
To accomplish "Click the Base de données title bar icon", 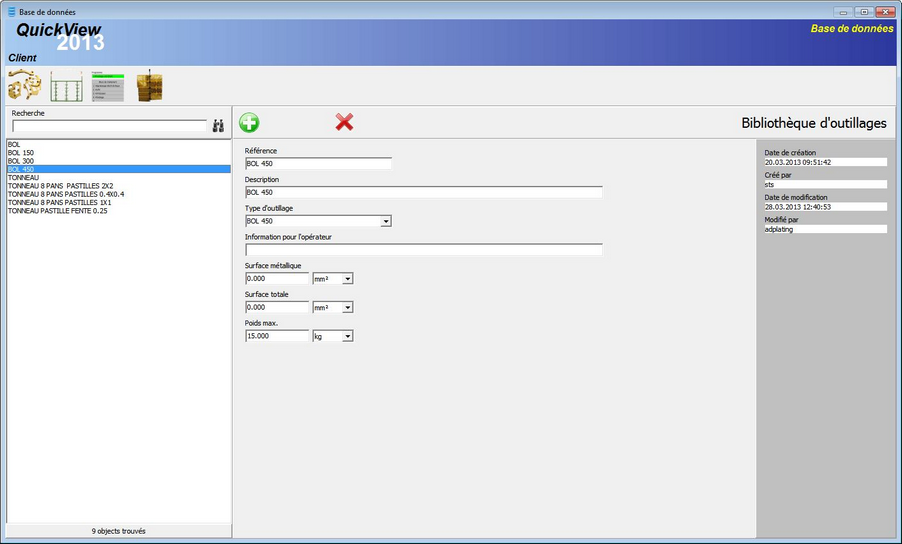I will 12,12.
